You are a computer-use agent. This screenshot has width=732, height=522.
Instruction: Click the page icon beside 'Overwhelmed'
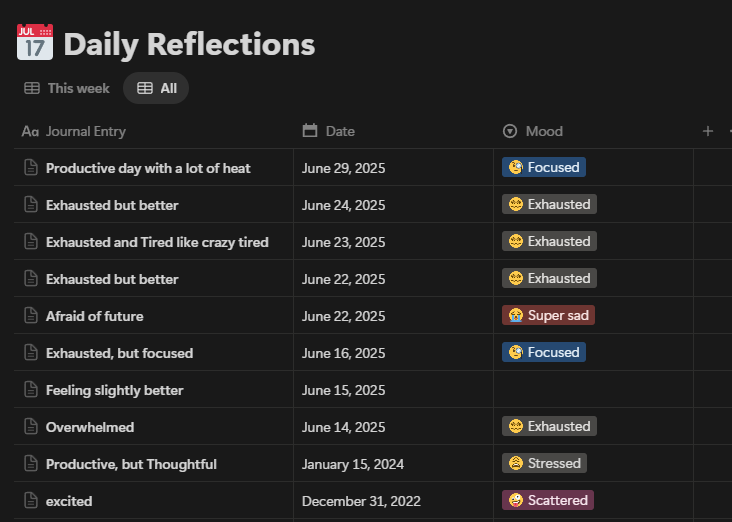click(x=30, y=427)
